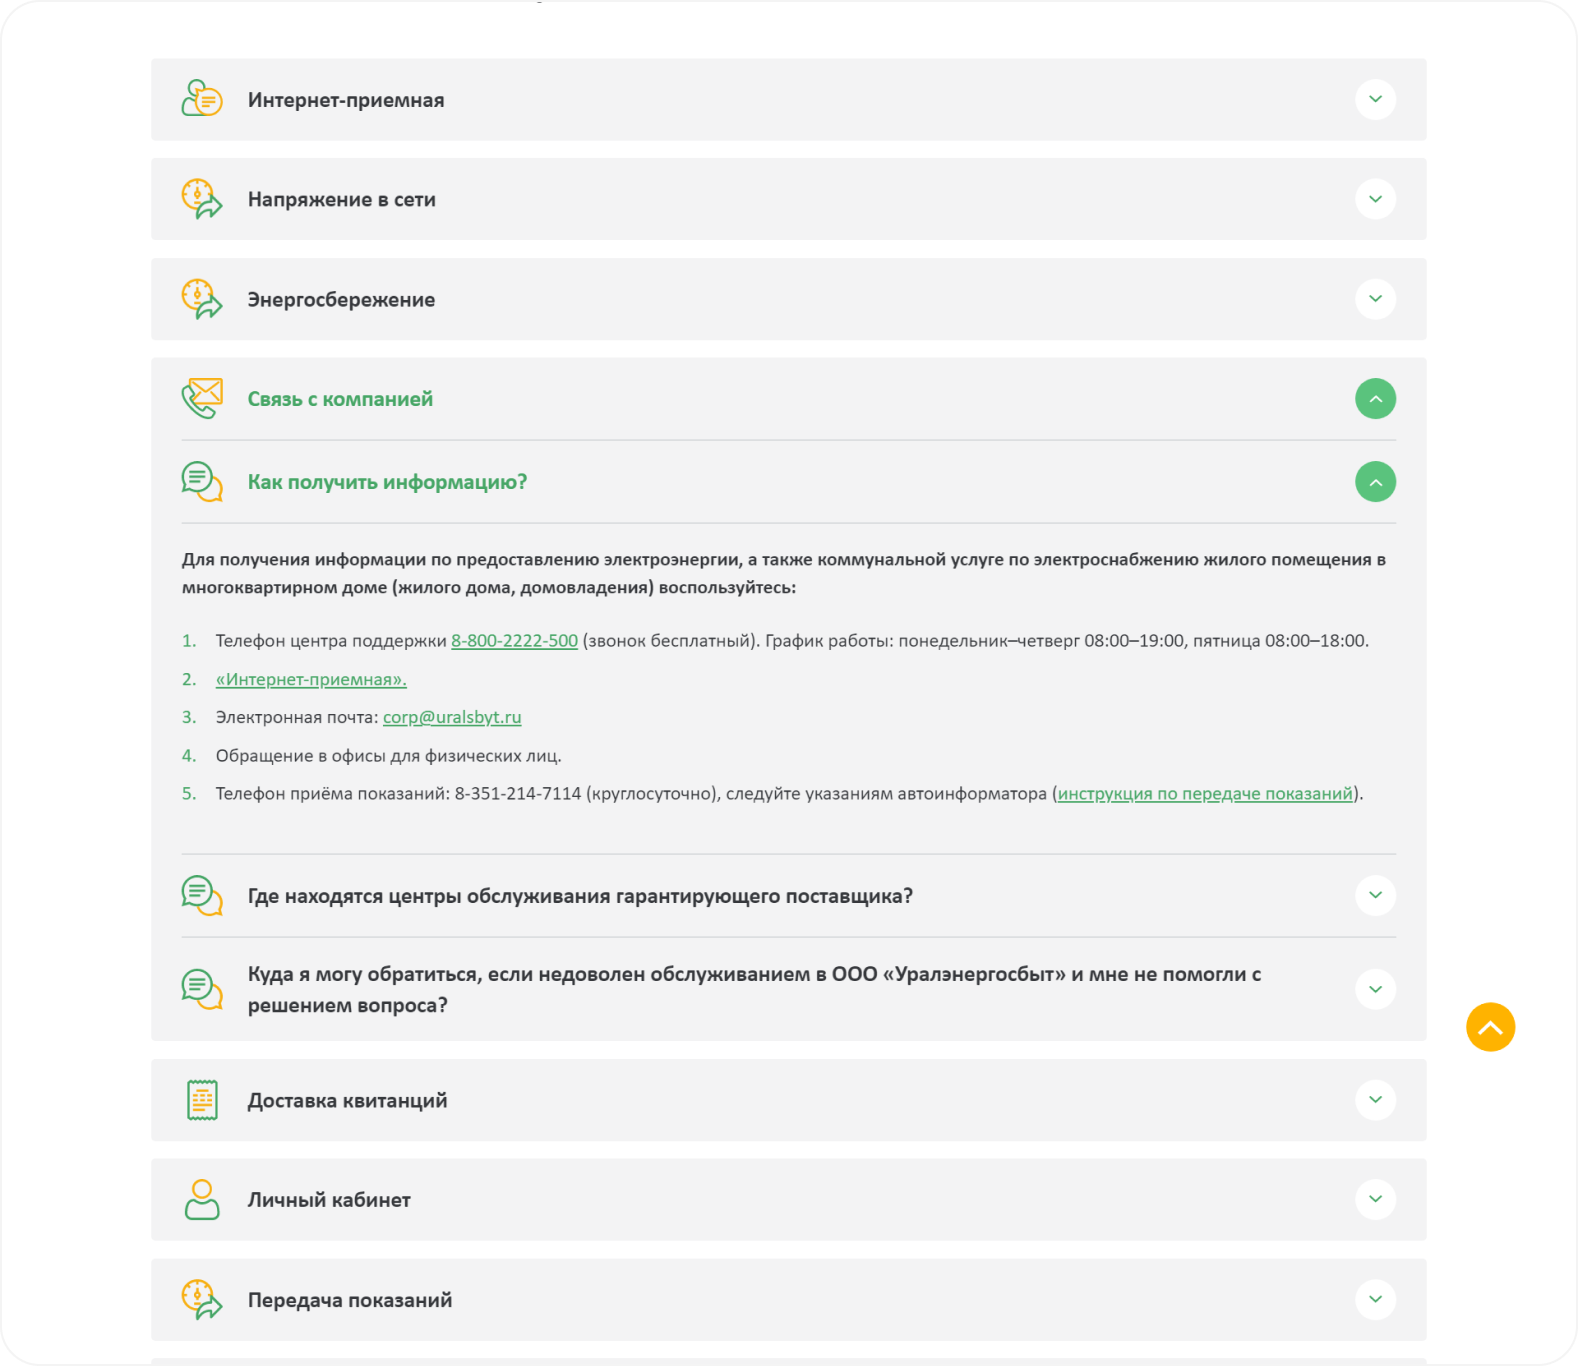Click the Напряжение в сети meter icon
Screen dimensions: 1578x1366
202,199
